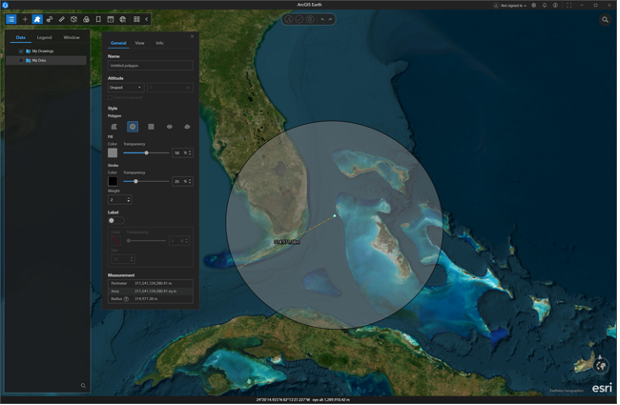The width and height of the screenshot is (620, 405).
Task: Open the interactive analysis tool icon
Action: (x=49, y=19)
